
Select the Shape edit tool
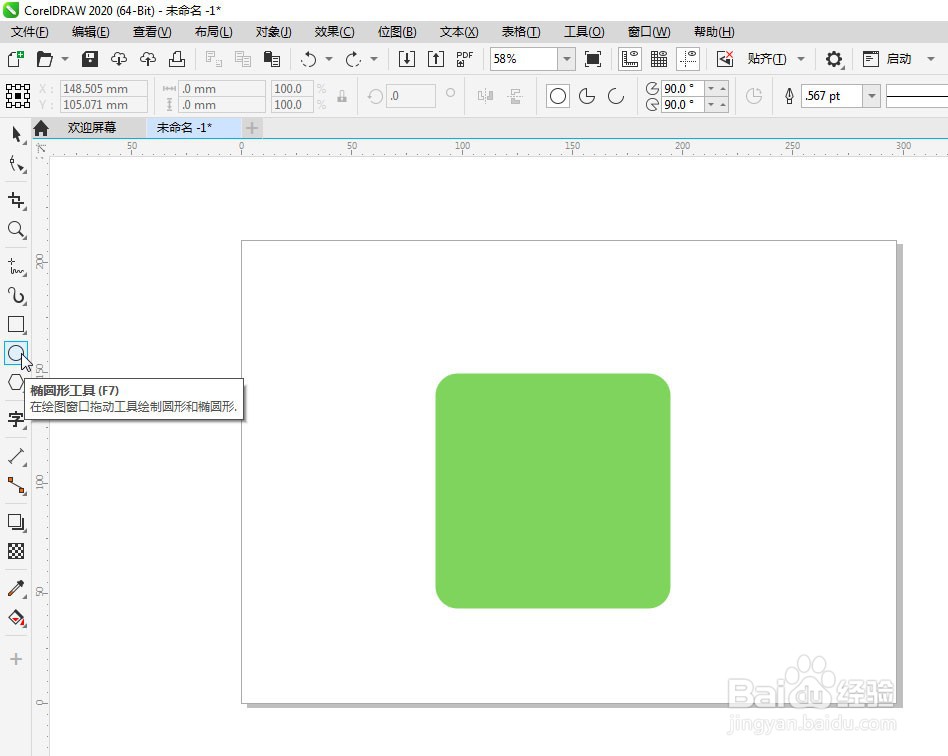(17, 164)
